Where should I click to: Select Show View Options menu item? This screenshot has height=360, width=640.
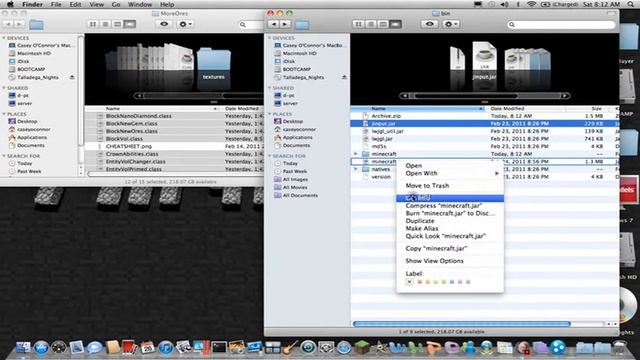450,261
